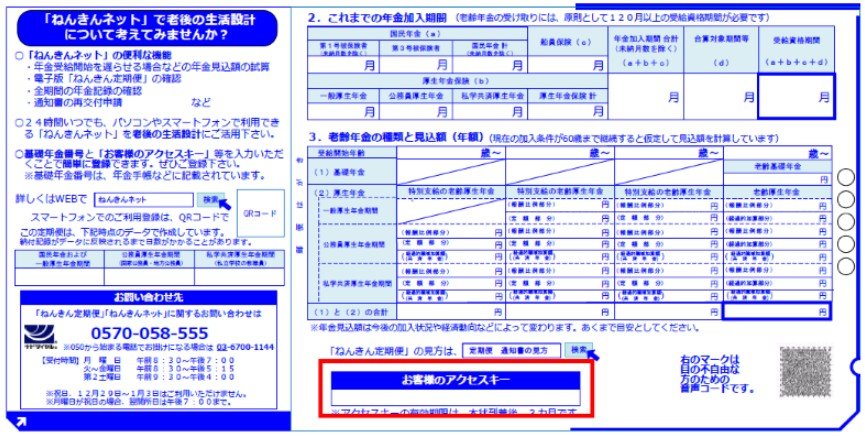Click the ねんきんネット rounded title banner
865x436 pixels.
(147, 28)
